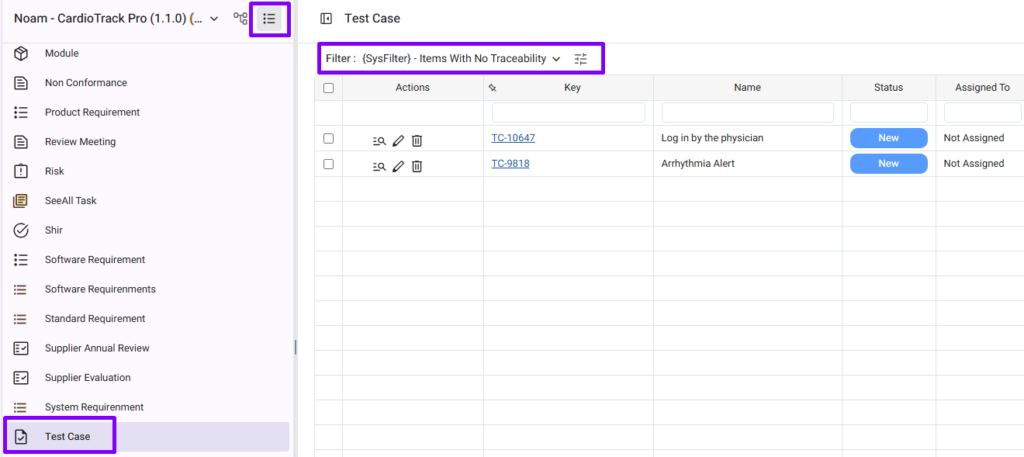Viewport: 1024px width, 457px height.
Task: Delete TC-9818 using its trash icon
Action: pyautogui.click(x=417, y=166)
